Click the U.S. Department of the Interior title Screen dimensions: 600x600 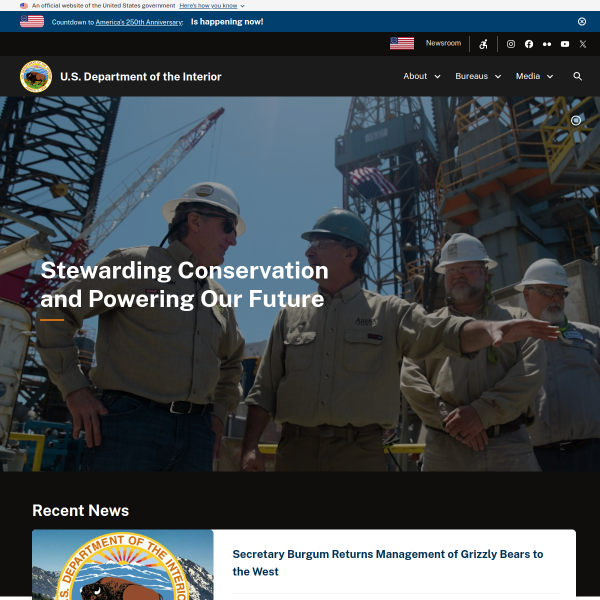click(140, 77)
